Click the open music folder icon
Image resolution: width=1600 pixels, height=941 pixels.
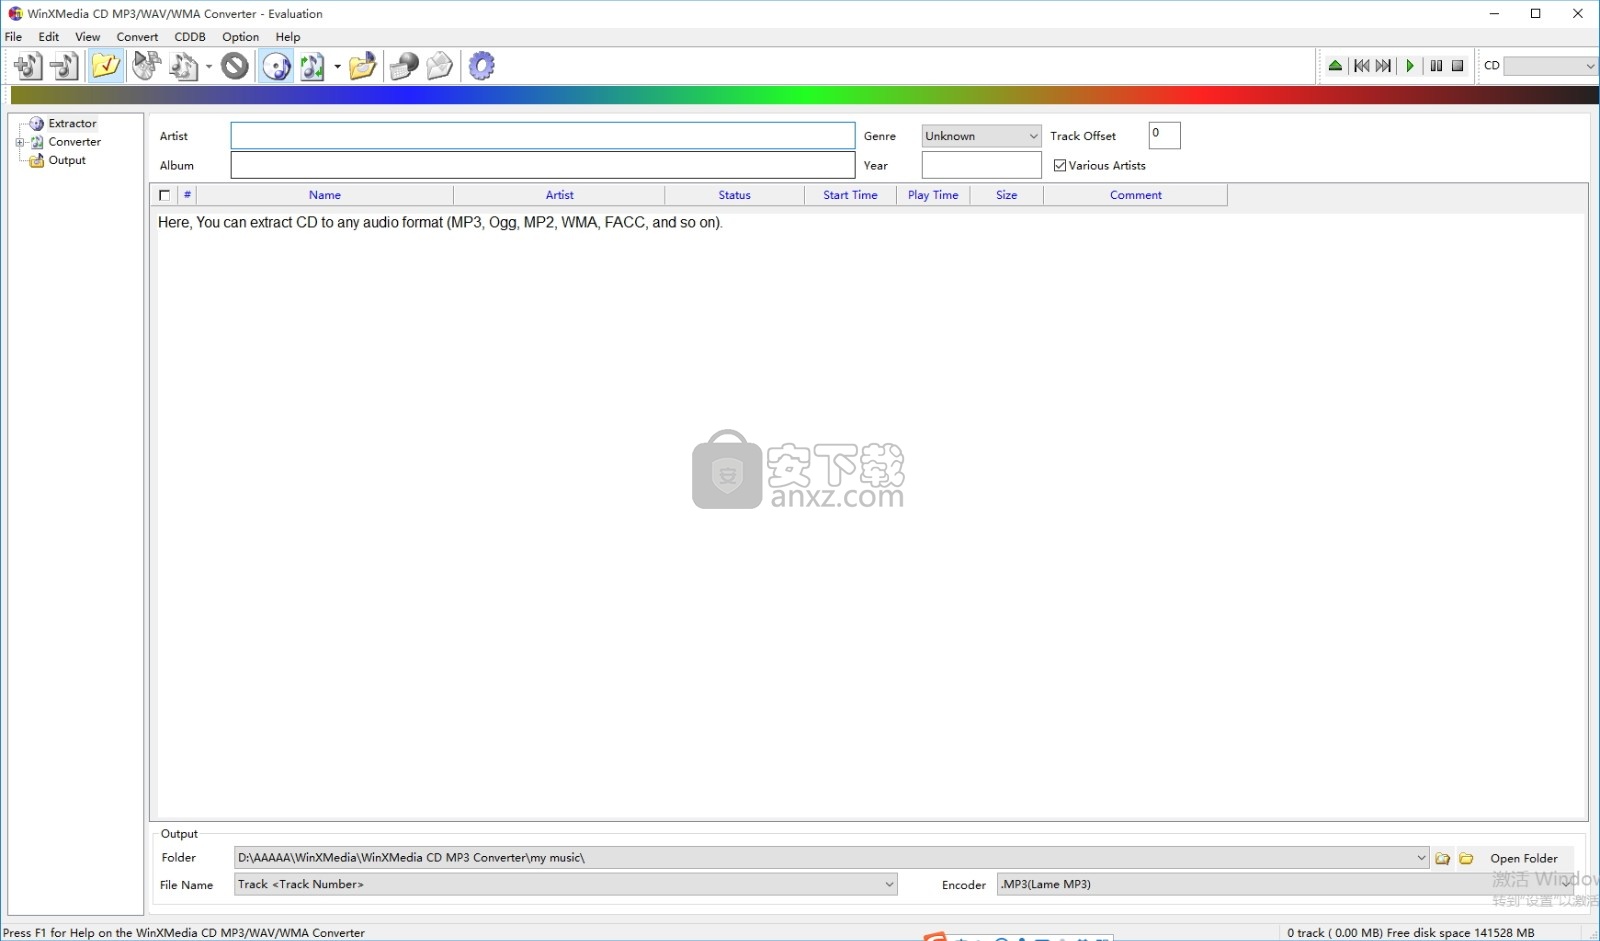click(362, 66)
